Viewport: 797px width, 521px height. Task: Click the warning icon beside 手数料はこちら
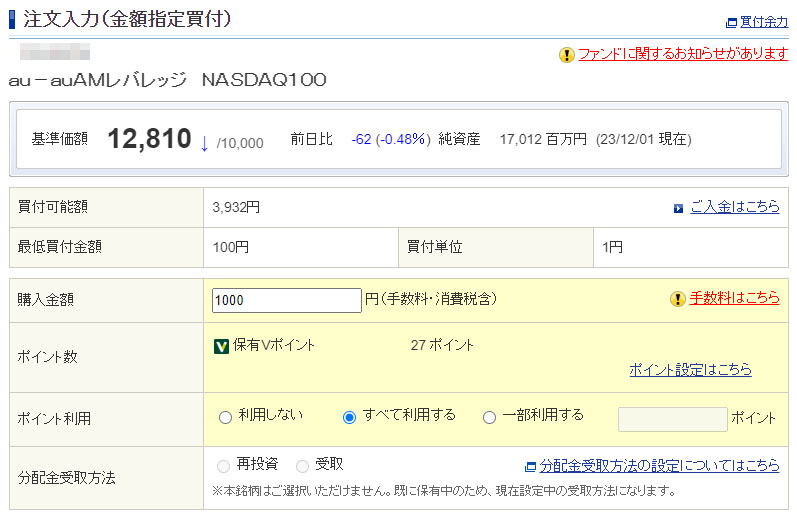click(x=677, y=298)
